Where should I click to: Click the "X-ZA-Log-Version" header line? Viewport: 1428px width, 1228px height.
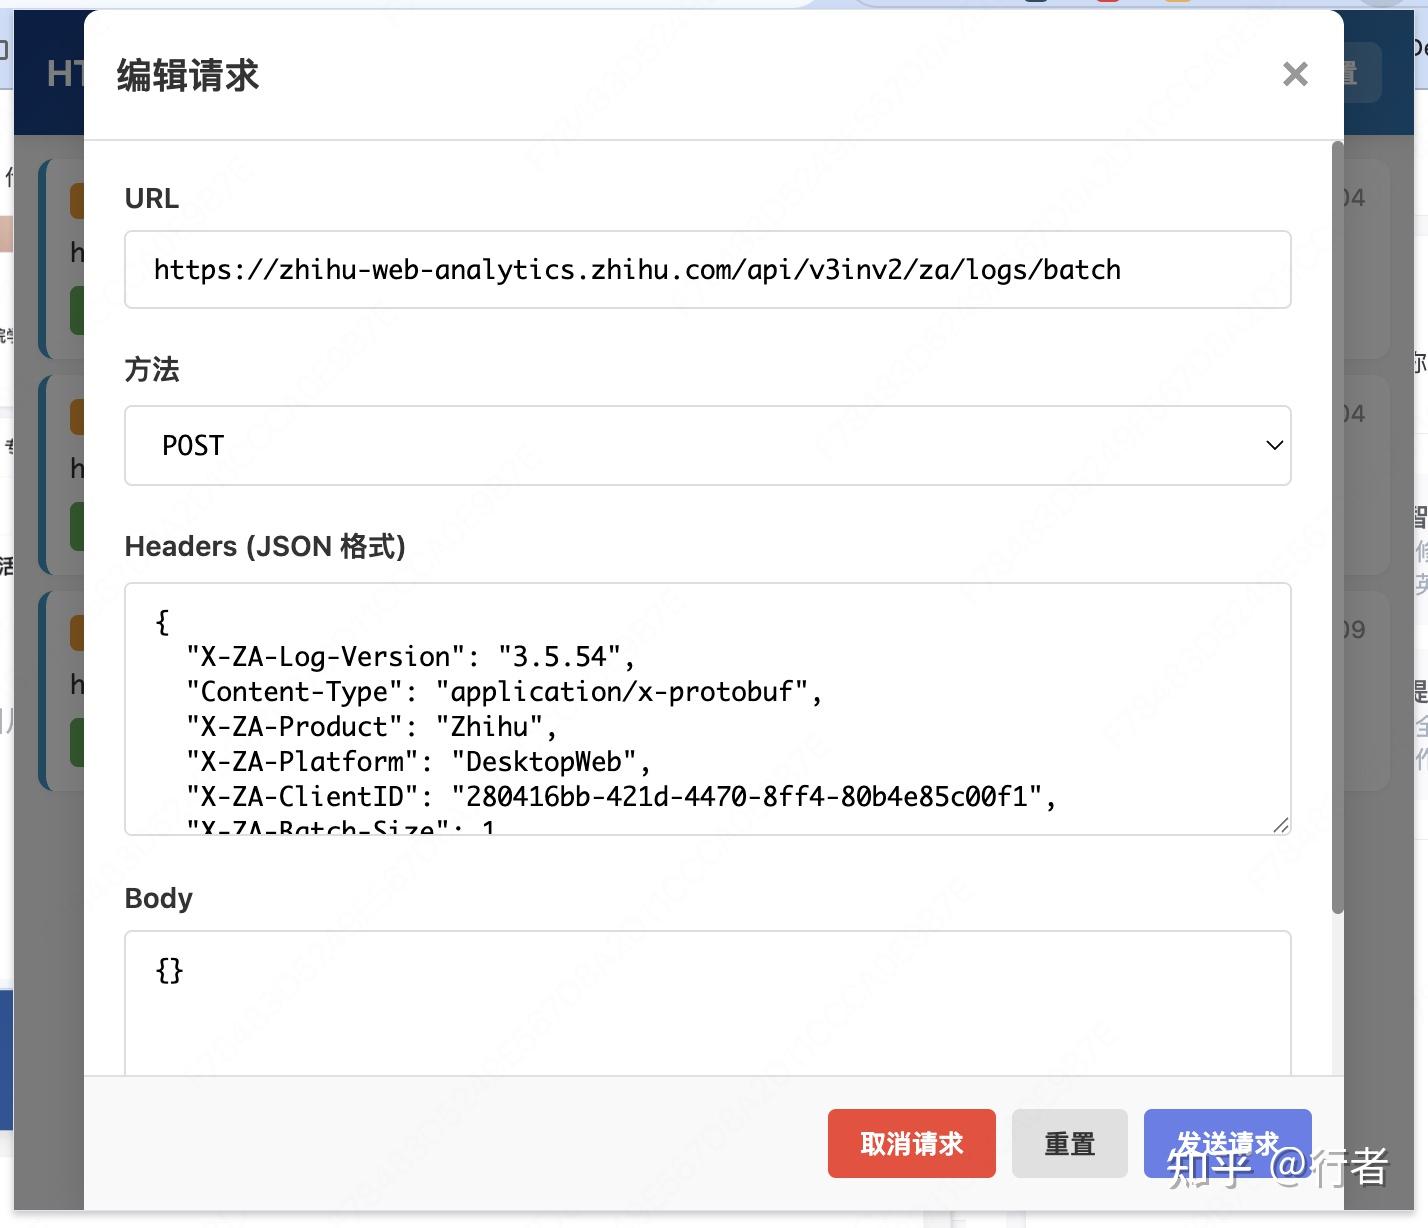(410, 657)
